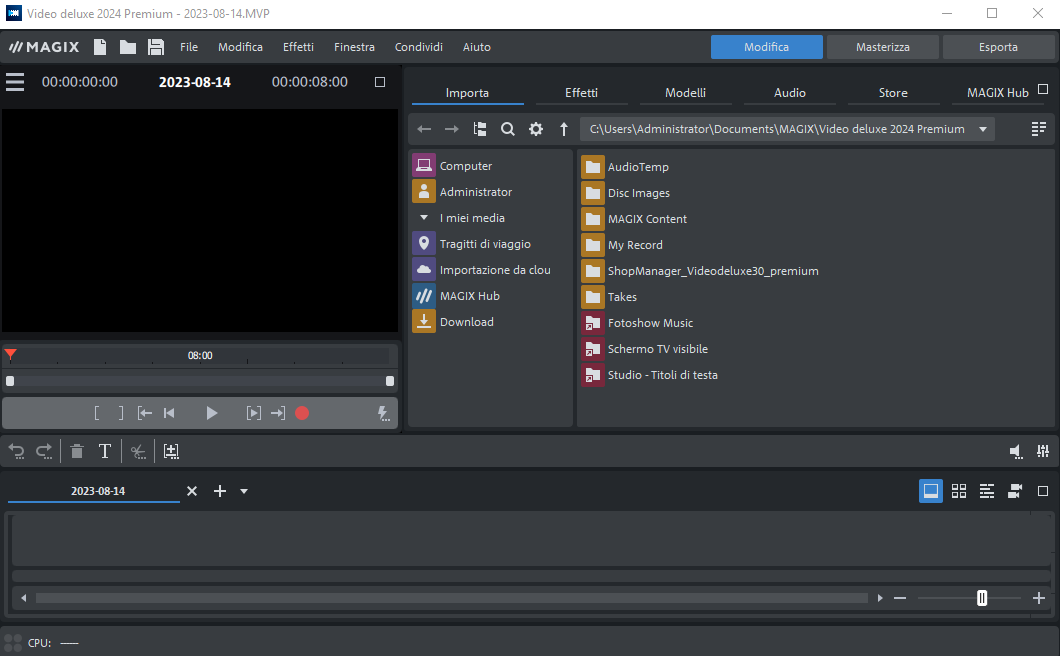Collapse the I miei media section
This screenshot has height=656, width=1060.
[x=424, y=218]
